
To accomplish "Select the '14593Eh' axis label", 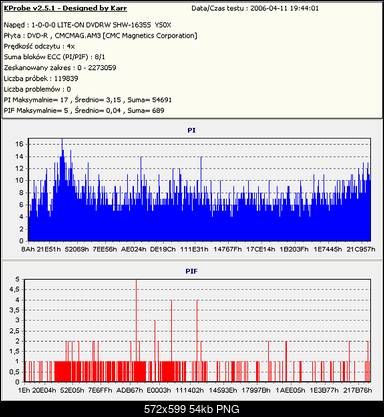I will click(223, 390).
